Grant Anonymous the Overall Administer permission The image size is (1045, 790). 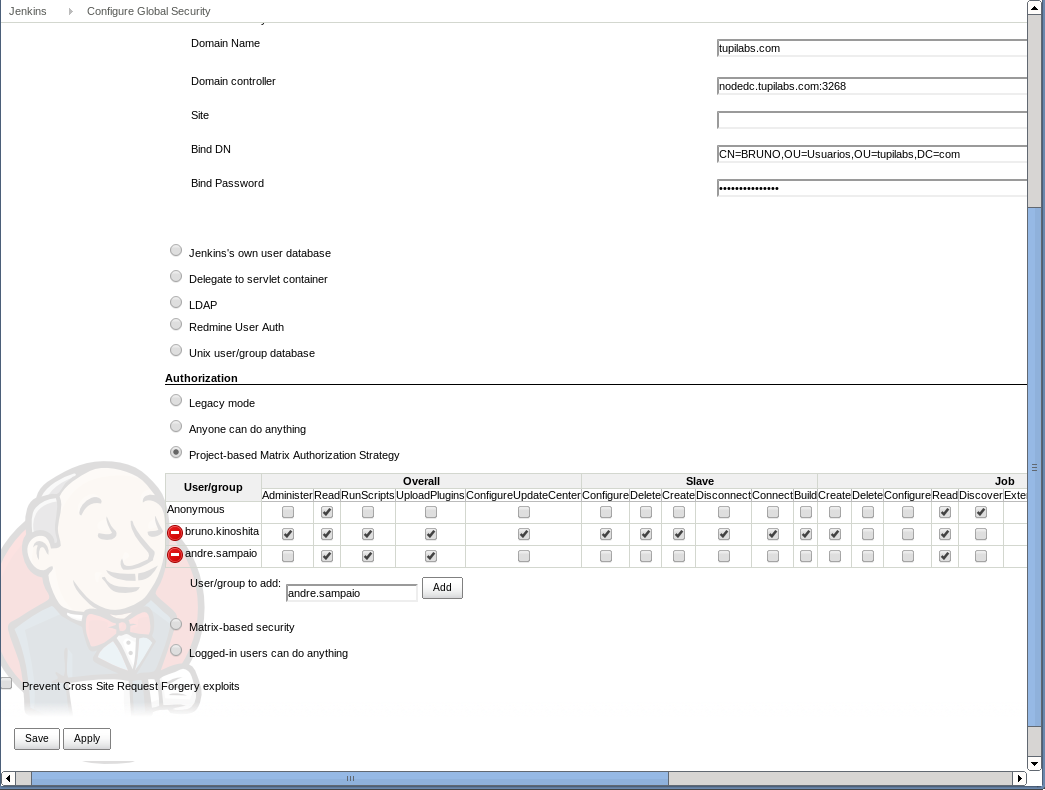coord(288,511)
